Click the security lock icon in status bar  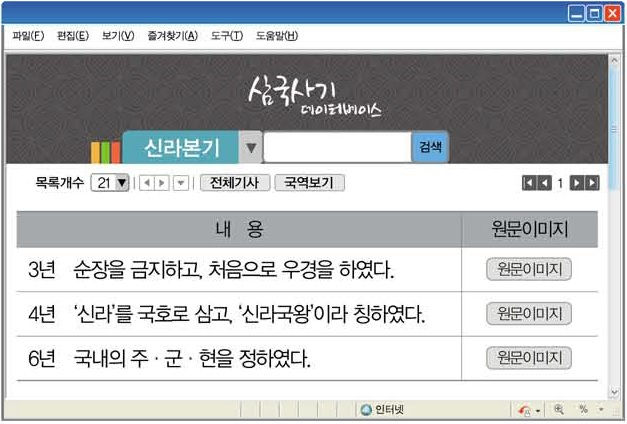click(x=525, y=410)
